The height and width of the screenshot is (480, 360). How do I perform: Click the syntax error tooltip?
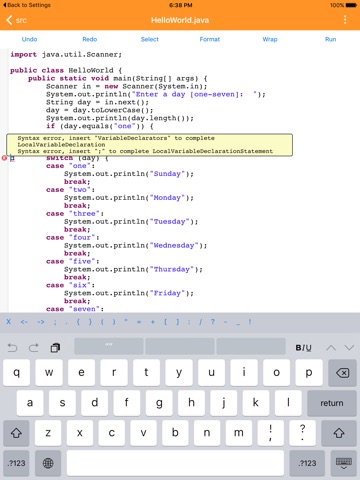pyautogui.click(x=150, y=145)
